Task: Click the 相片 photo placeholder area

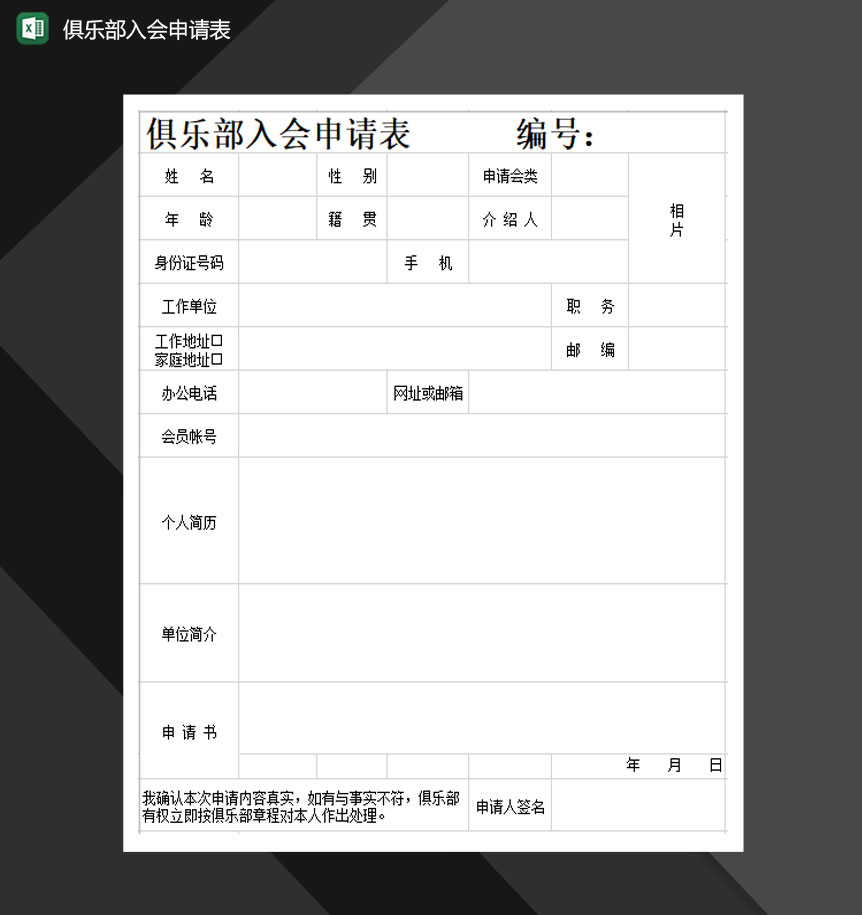Action: click(676, 218)
